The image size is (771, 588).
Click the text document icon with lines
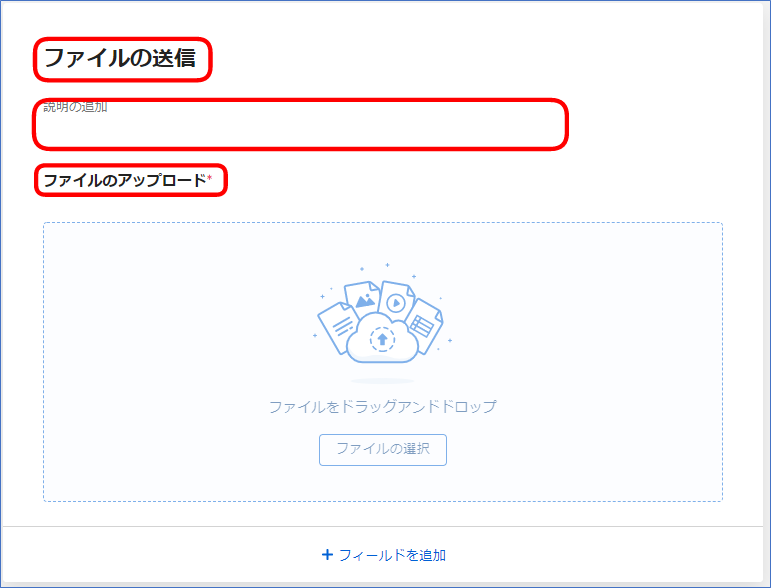coord(339,326)
